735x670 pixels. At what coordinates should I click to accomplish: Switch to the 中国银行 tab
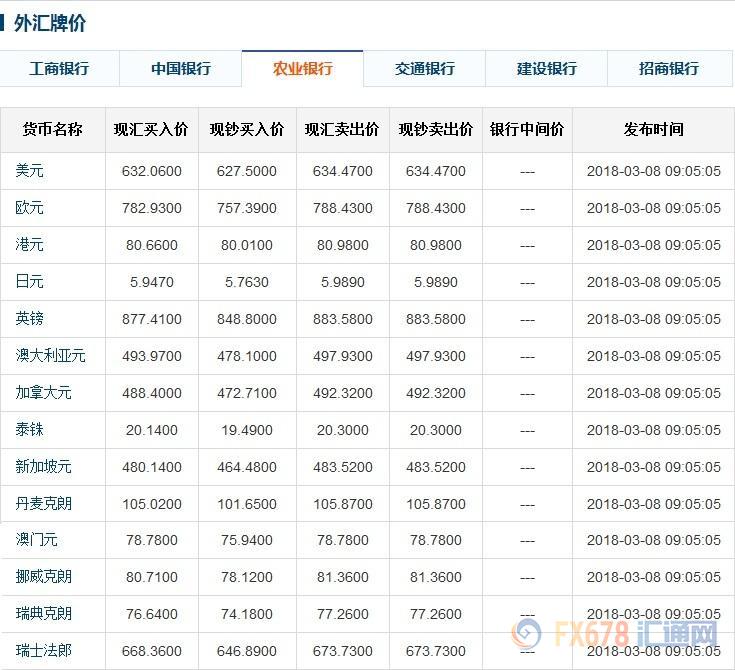tap(181, 68)
